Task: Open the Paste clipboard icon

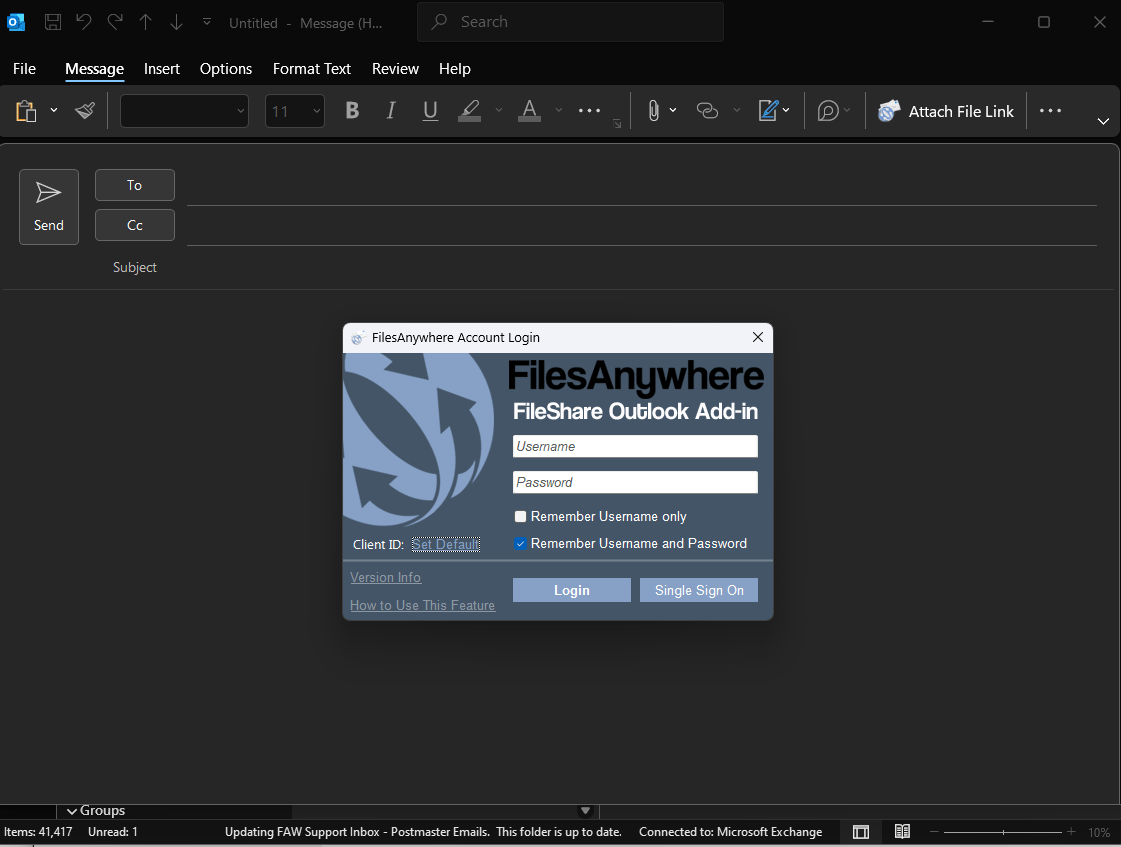Action: click(x=26, y=111)
